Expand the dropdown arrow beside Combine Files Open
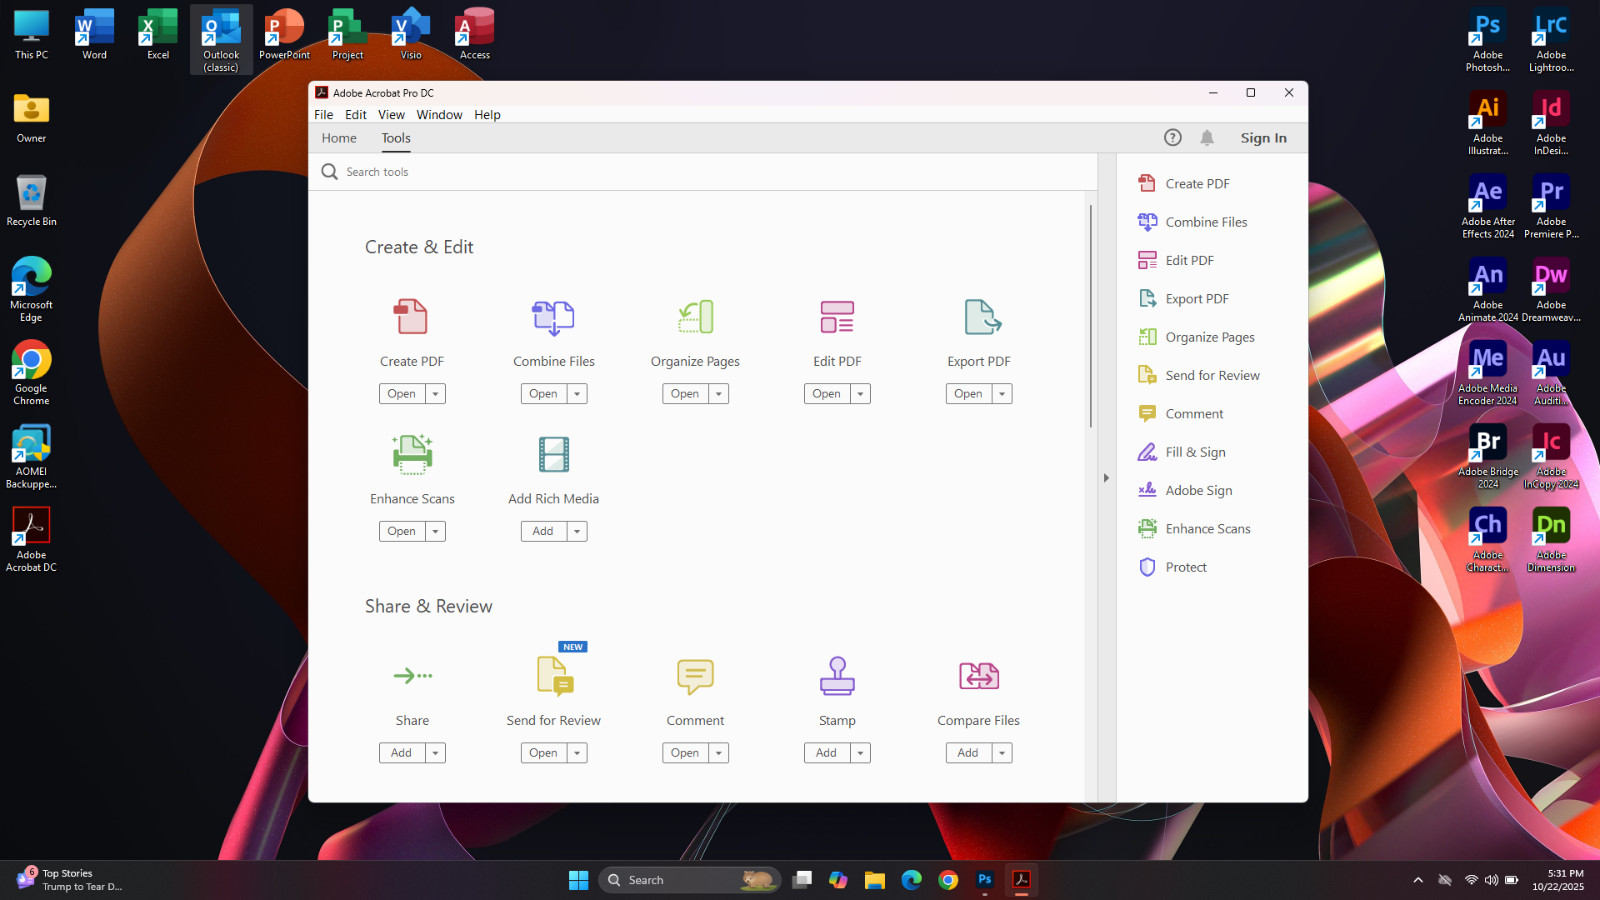Image resolution: width=1600 pixels, height=900 pixels. [577, 394]
